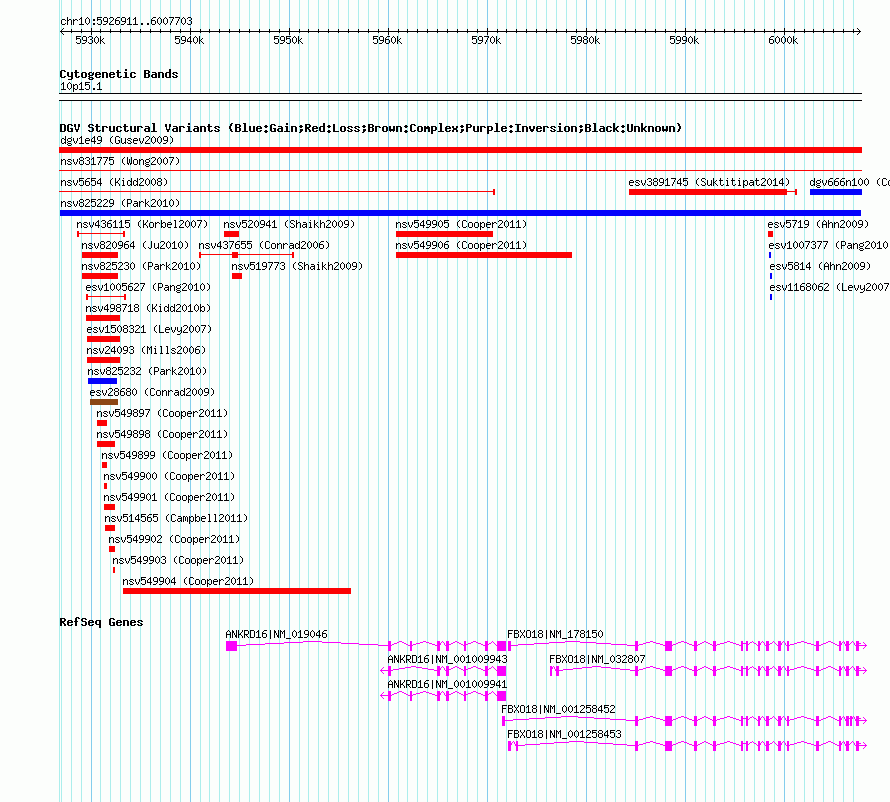Click the ANKRD16|NM_001009941 transcript label

point(447,684)
